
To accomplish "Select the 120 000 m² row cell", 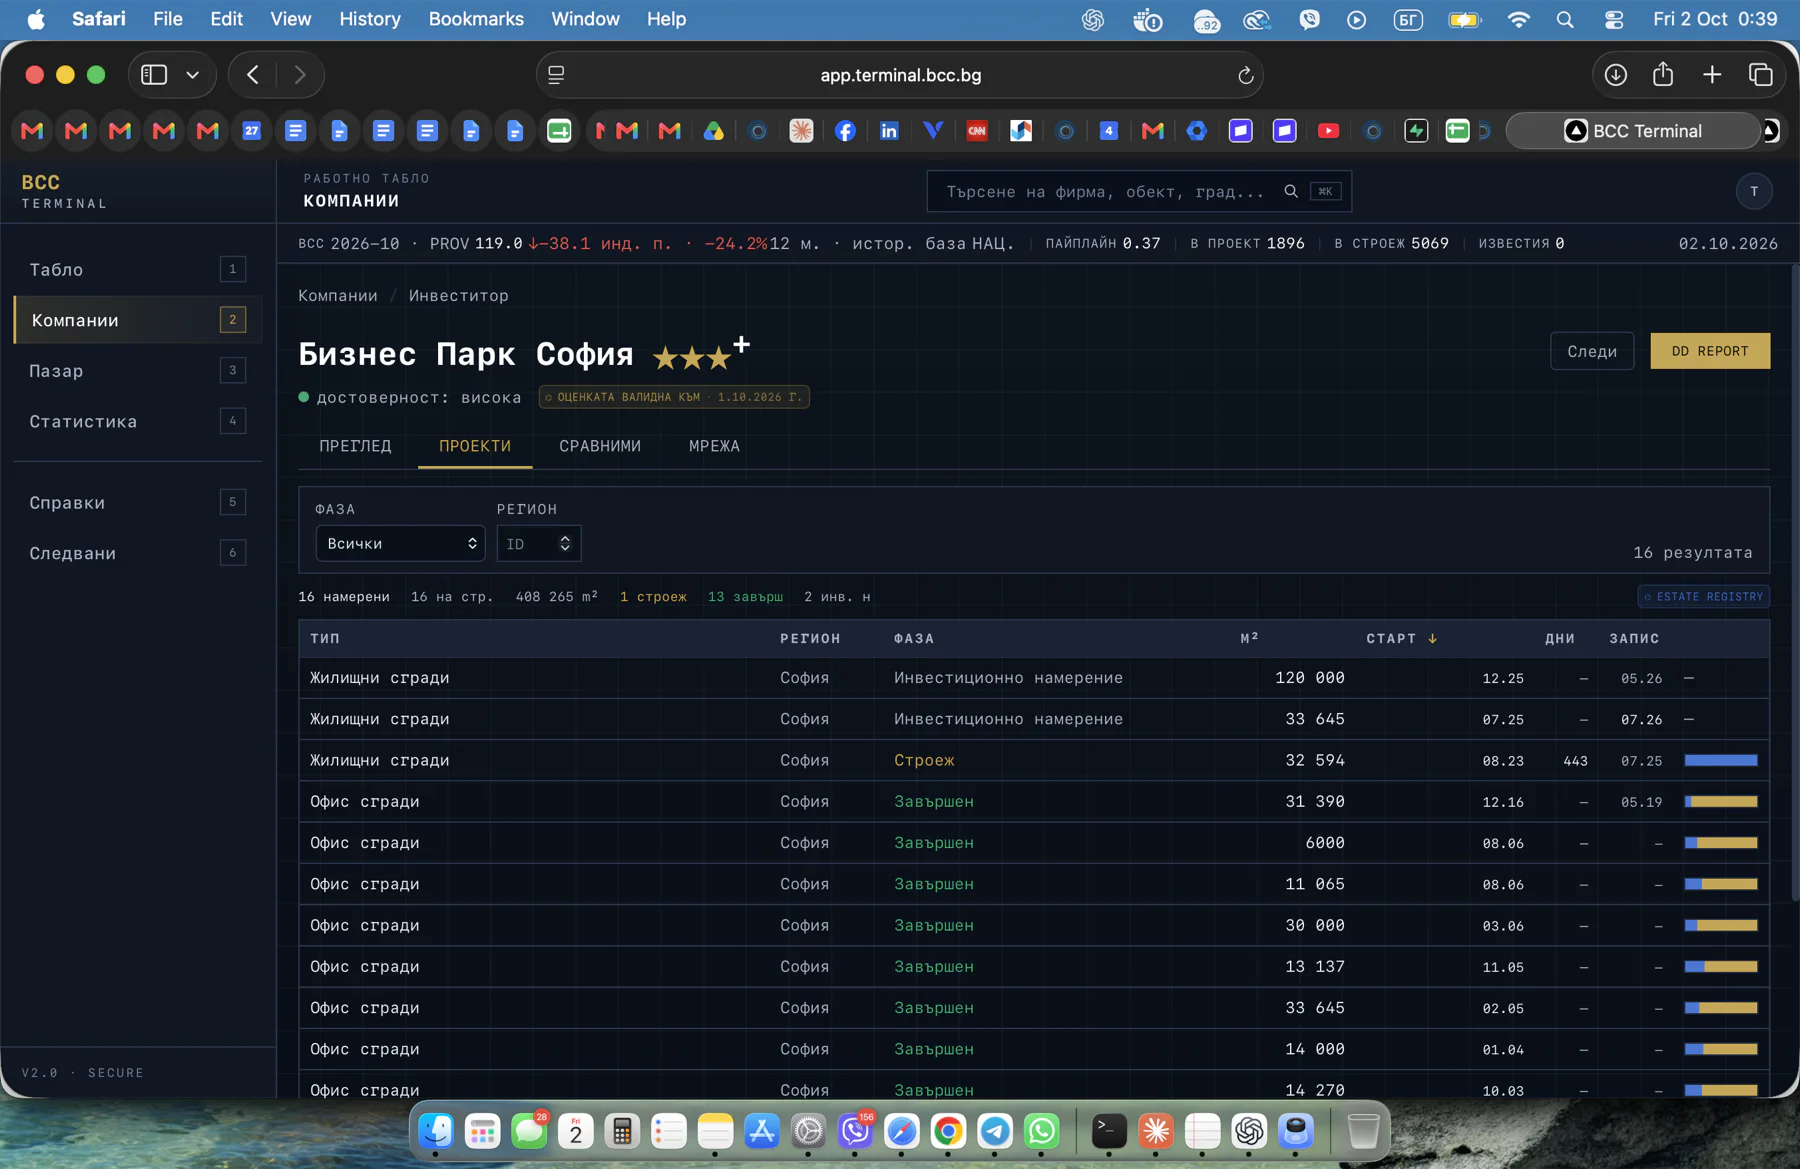I will 1309,678.
